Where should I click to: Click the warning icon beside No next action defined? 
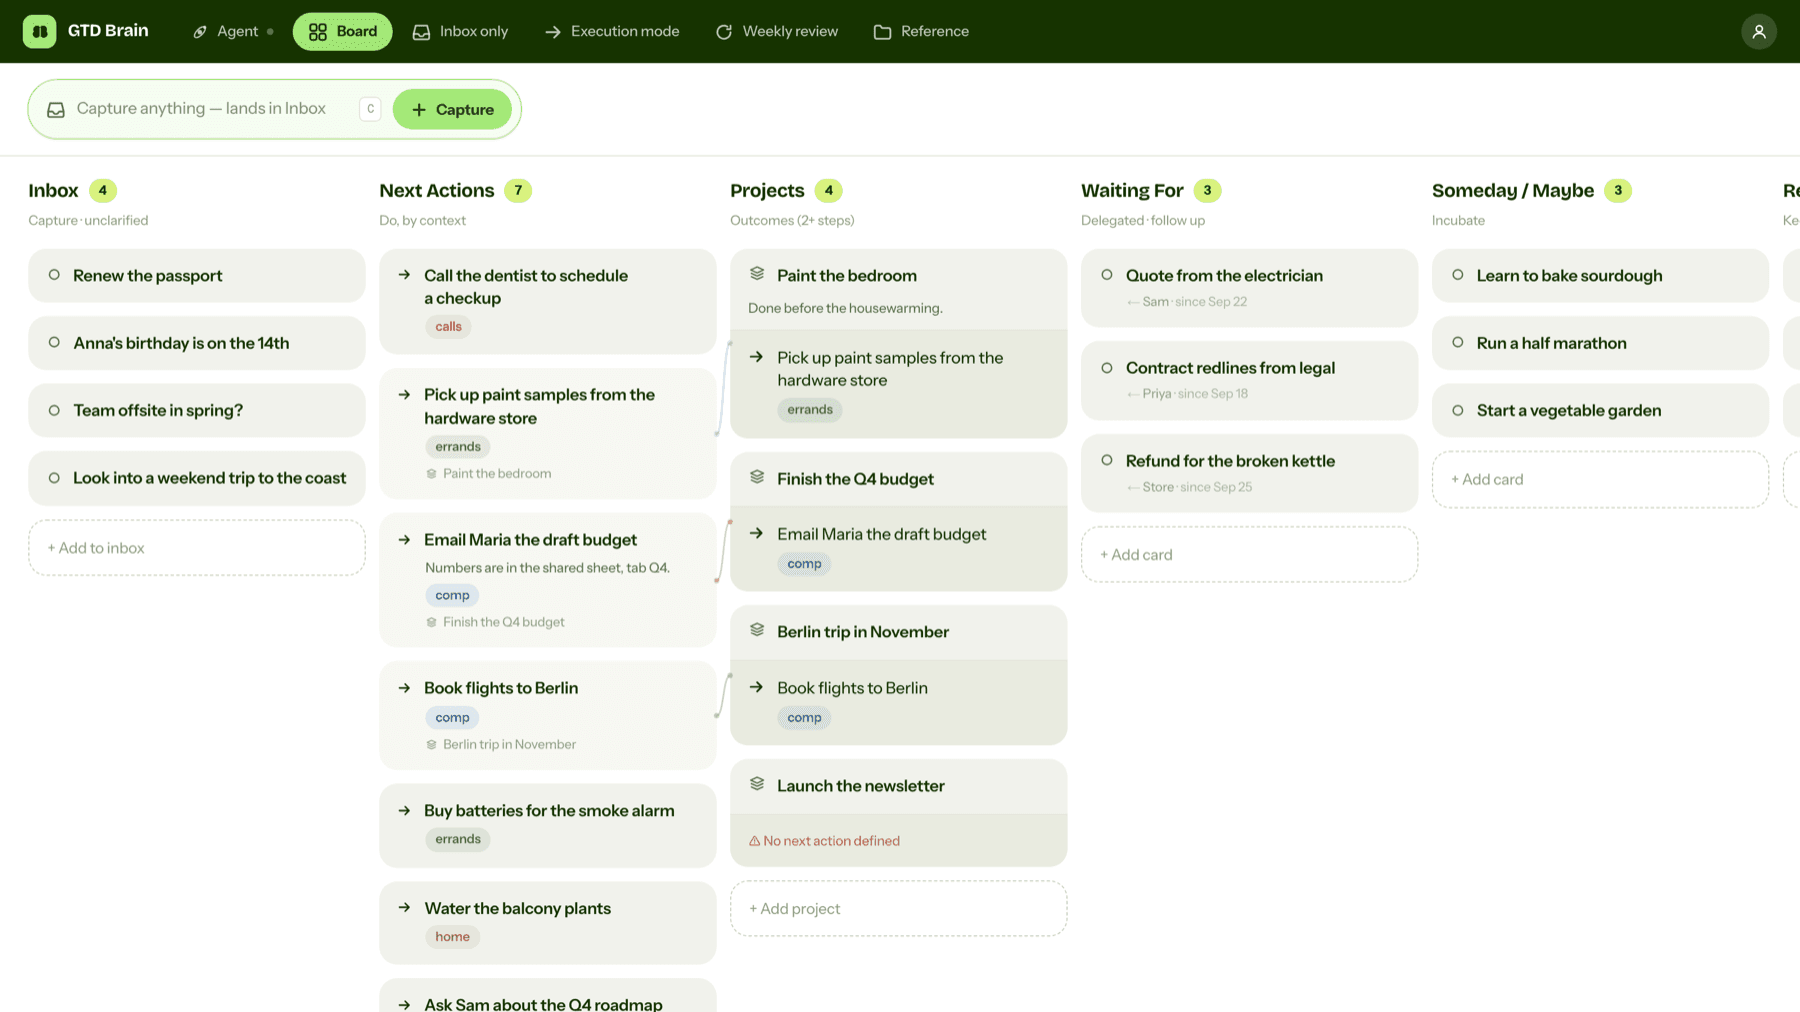[x=754, y=841]
